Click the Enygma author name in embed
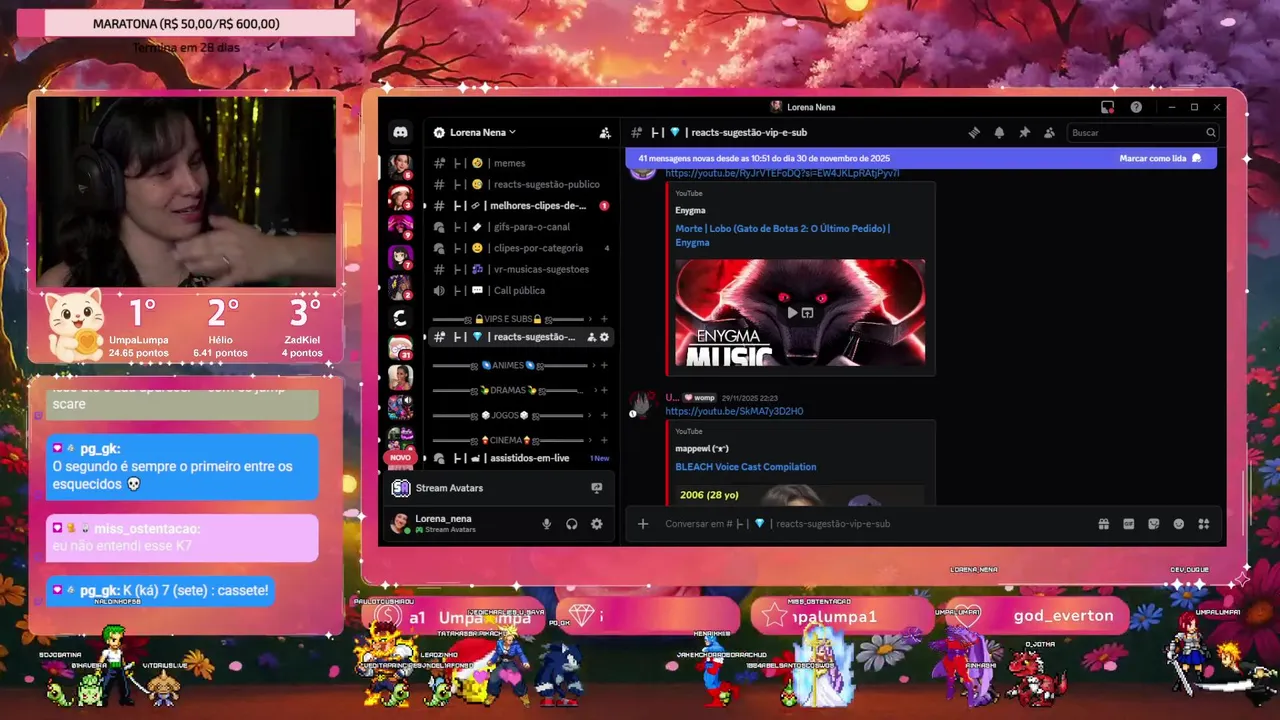1280x720 pixels. [690, 210]
